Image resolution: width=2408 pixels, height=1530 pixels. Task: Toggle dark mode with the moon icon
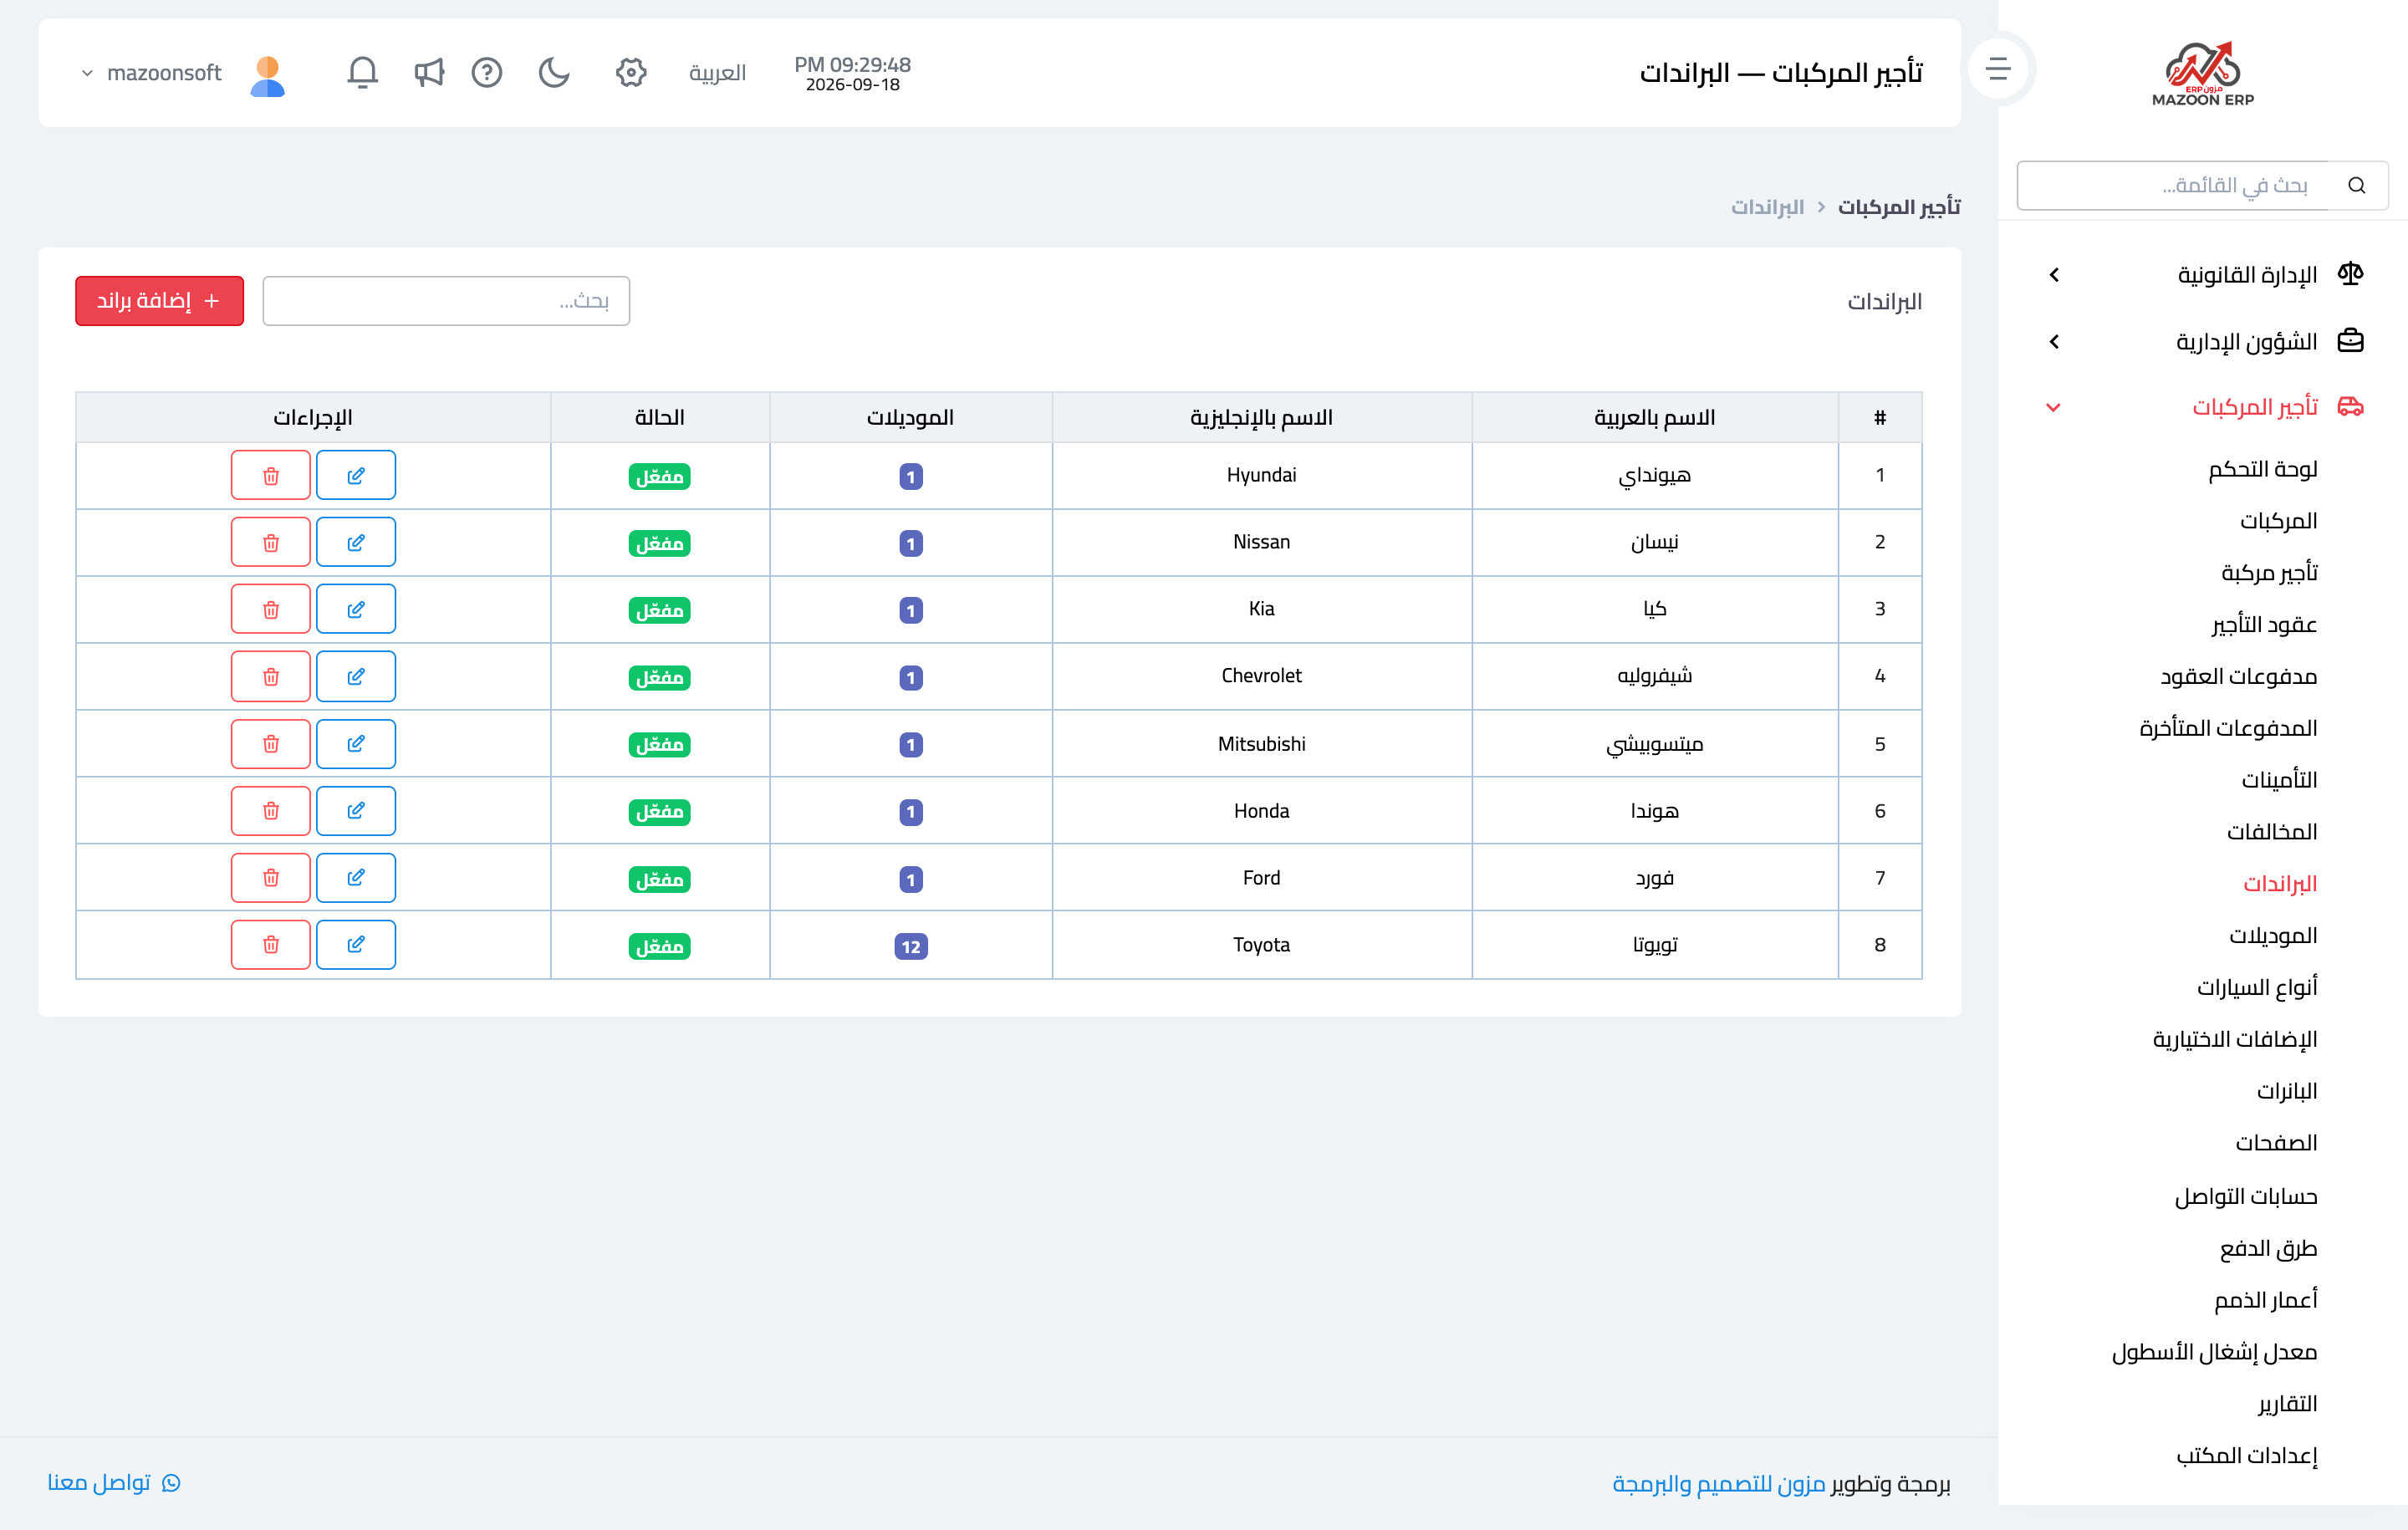(554, 72)
